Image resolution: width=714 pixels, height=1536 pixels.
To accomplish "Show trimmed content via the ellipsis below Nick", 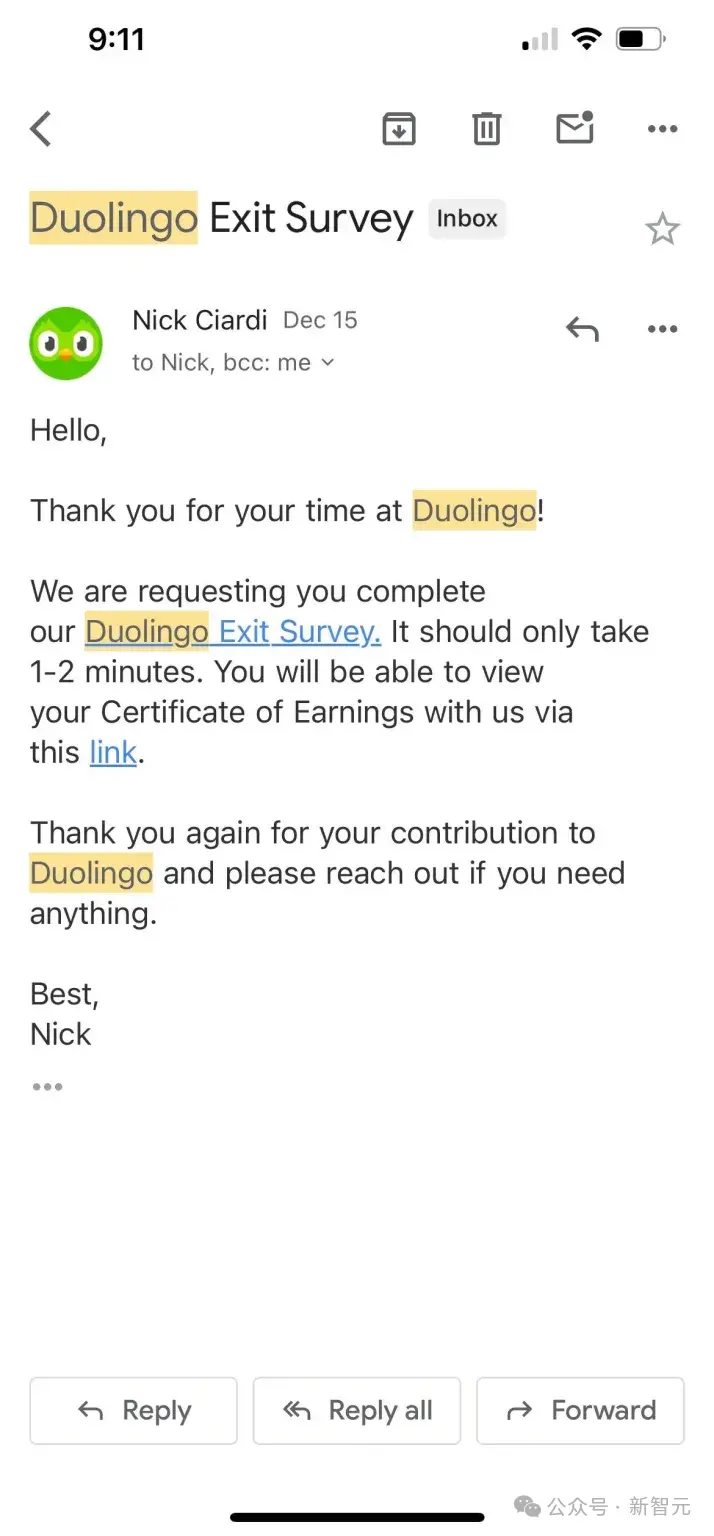I will click(x=47, y=1087).
